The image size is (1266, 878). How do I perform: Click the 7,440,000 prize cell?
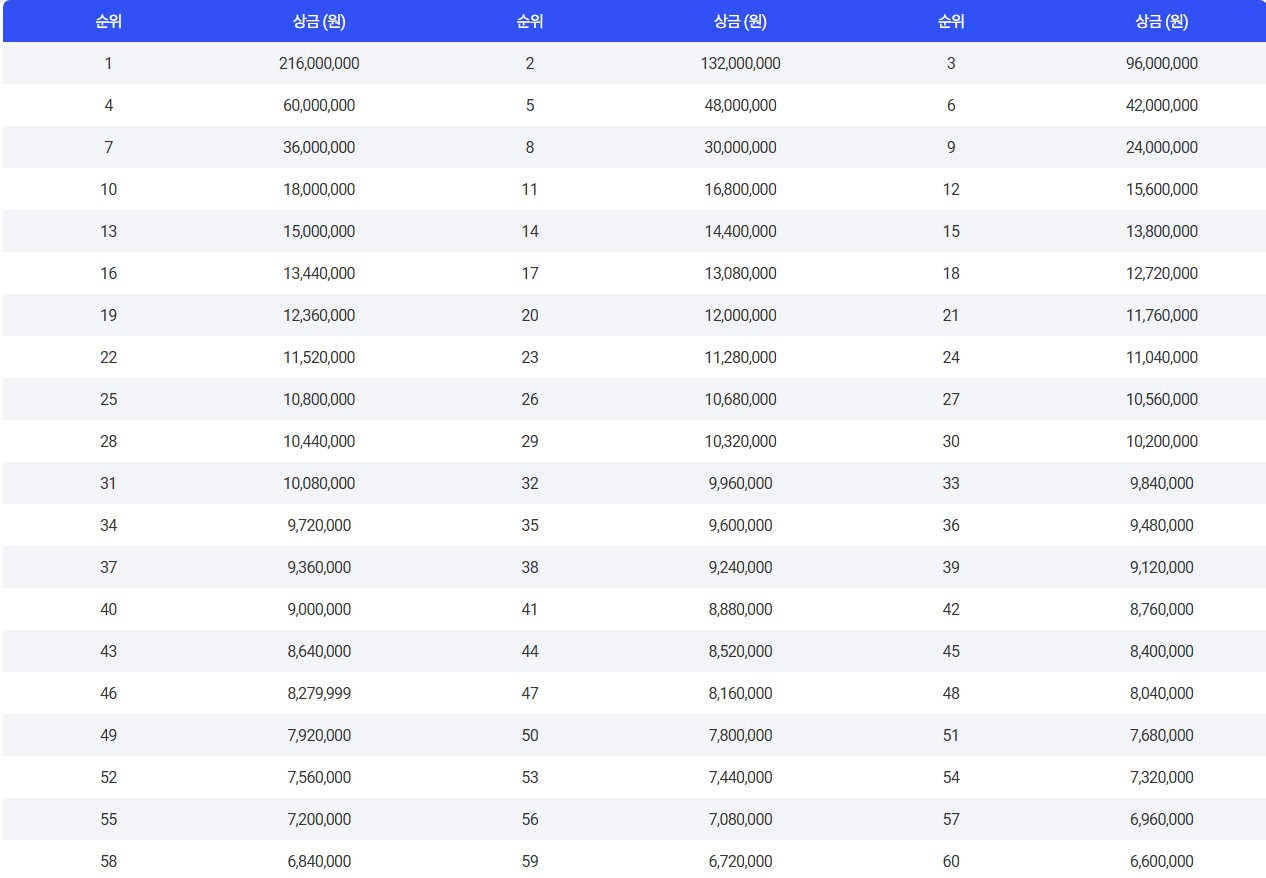pos(741,777)
